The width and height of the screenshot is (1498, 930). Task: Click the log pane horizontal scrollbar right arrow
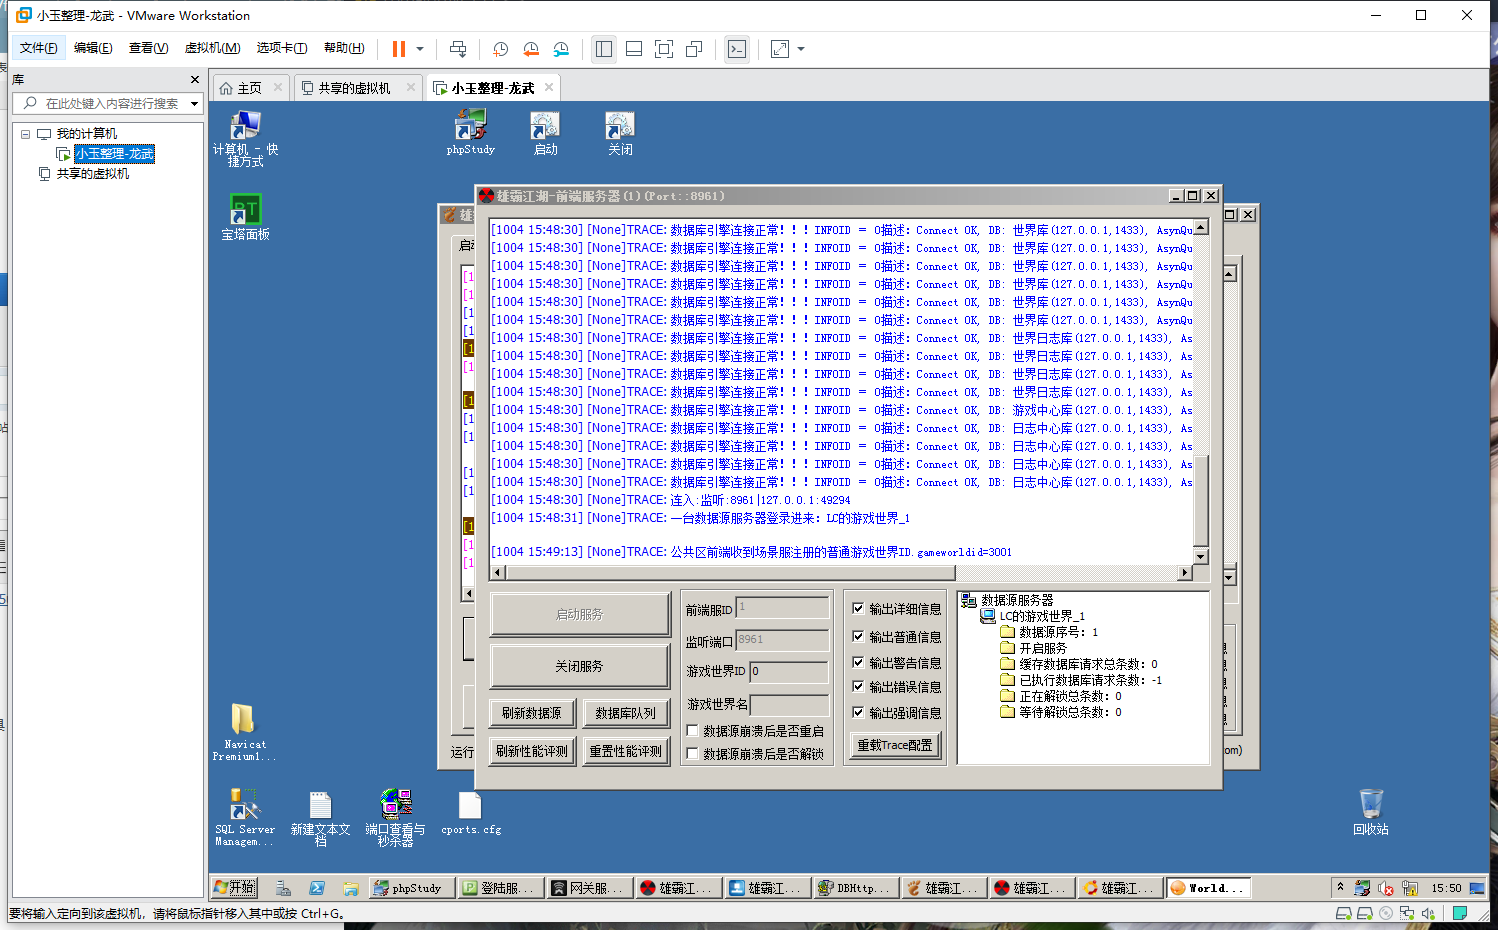1185,573
